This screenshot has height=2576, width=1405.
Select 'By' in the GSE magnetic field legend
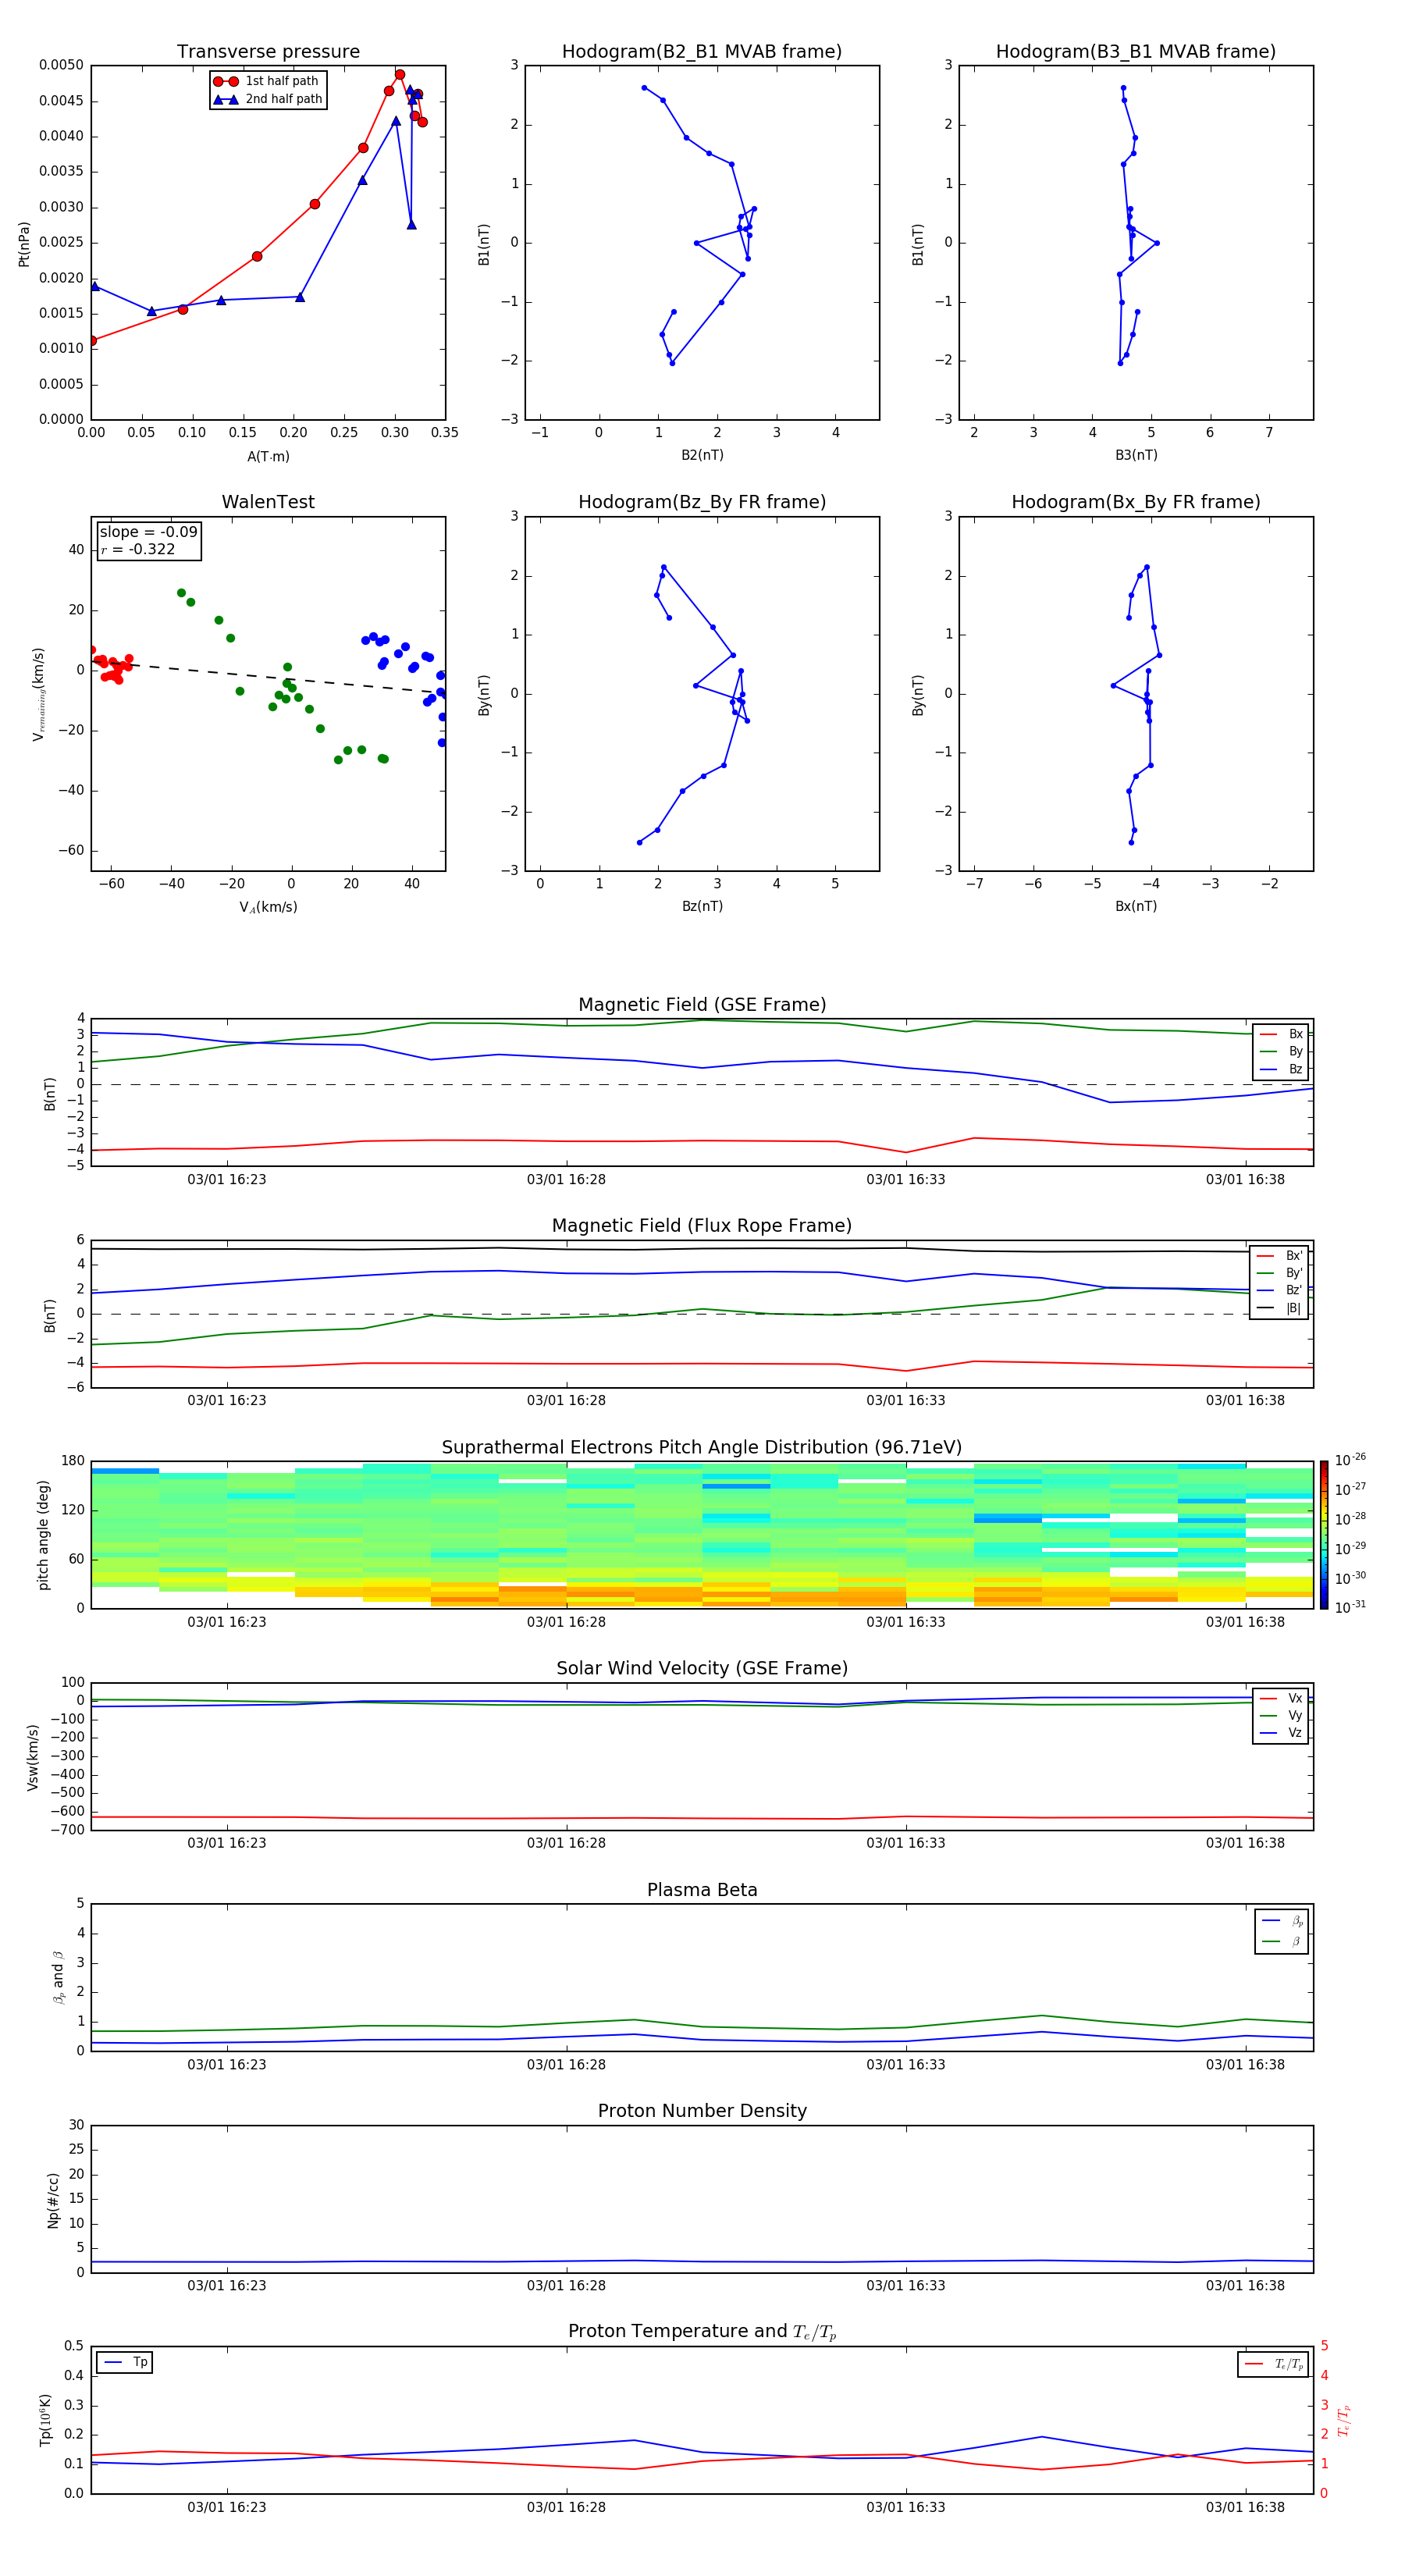(x=1282, y=1051)
